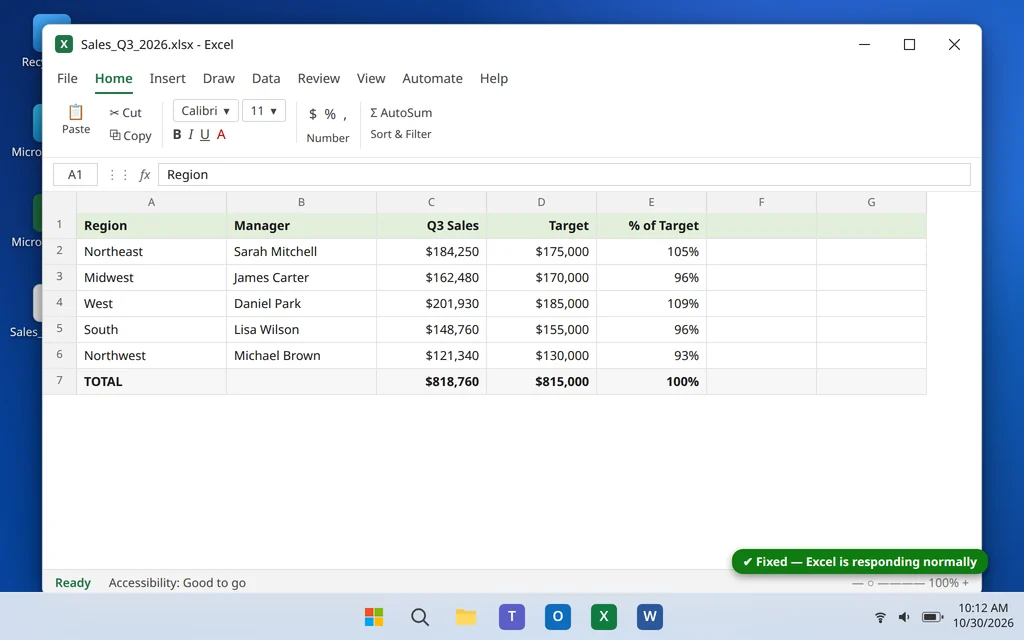Open the font size 11 dropdown
The image size is (1024, 640).
(x=264, y=111)
